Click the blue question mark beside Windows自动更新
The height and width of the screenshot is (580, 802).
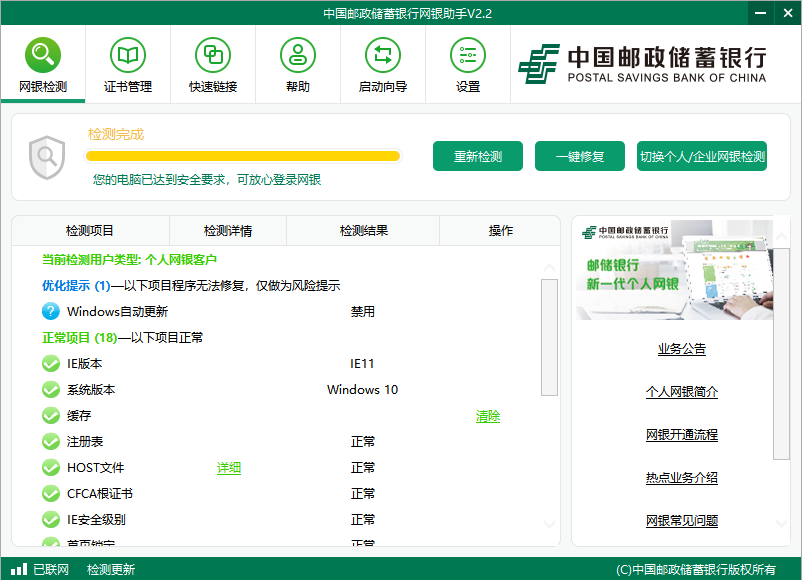pyautogui.click(x=51, y=311)
